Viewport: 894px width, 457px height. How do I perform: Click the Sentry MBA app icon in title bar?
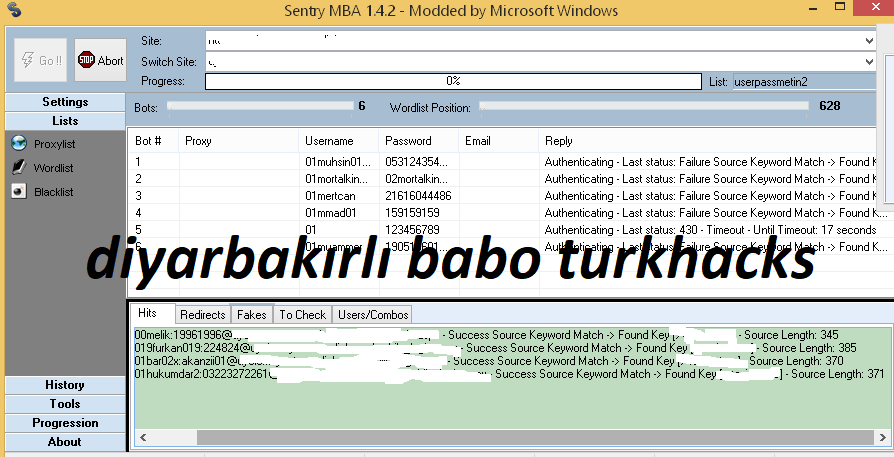click(14, 10)
